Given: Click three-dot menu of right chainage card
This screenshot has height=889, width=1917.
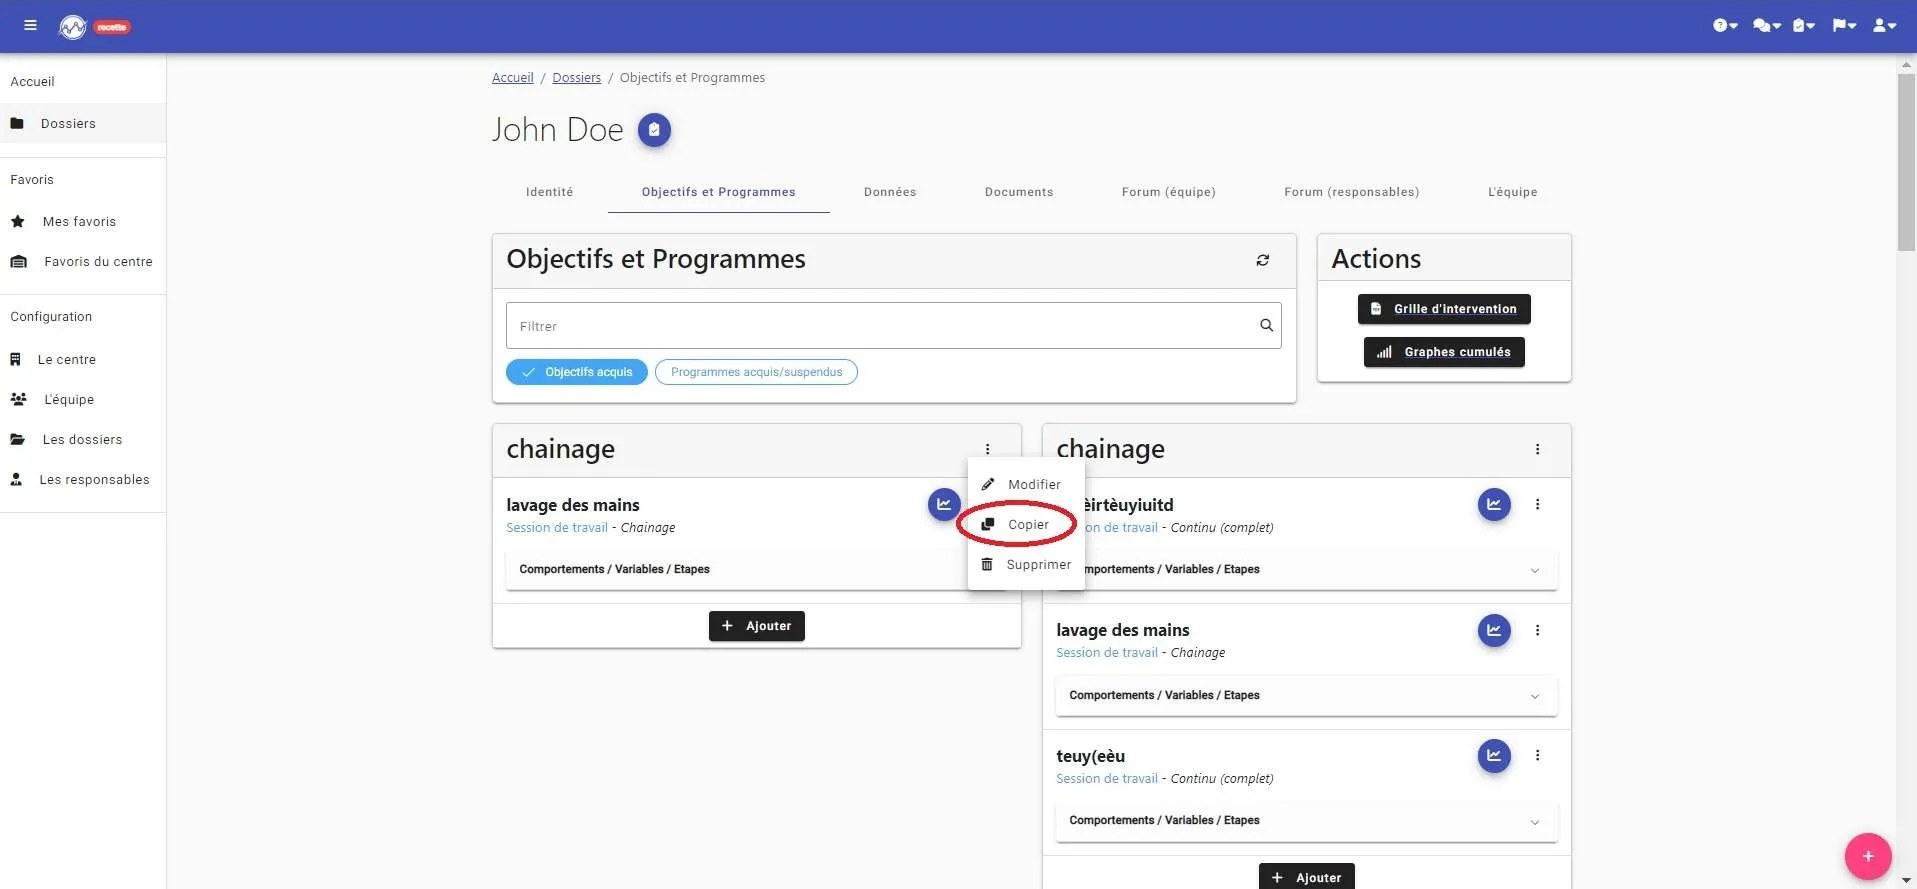Looking at the screenshot, I should [x=1537, y=450].
